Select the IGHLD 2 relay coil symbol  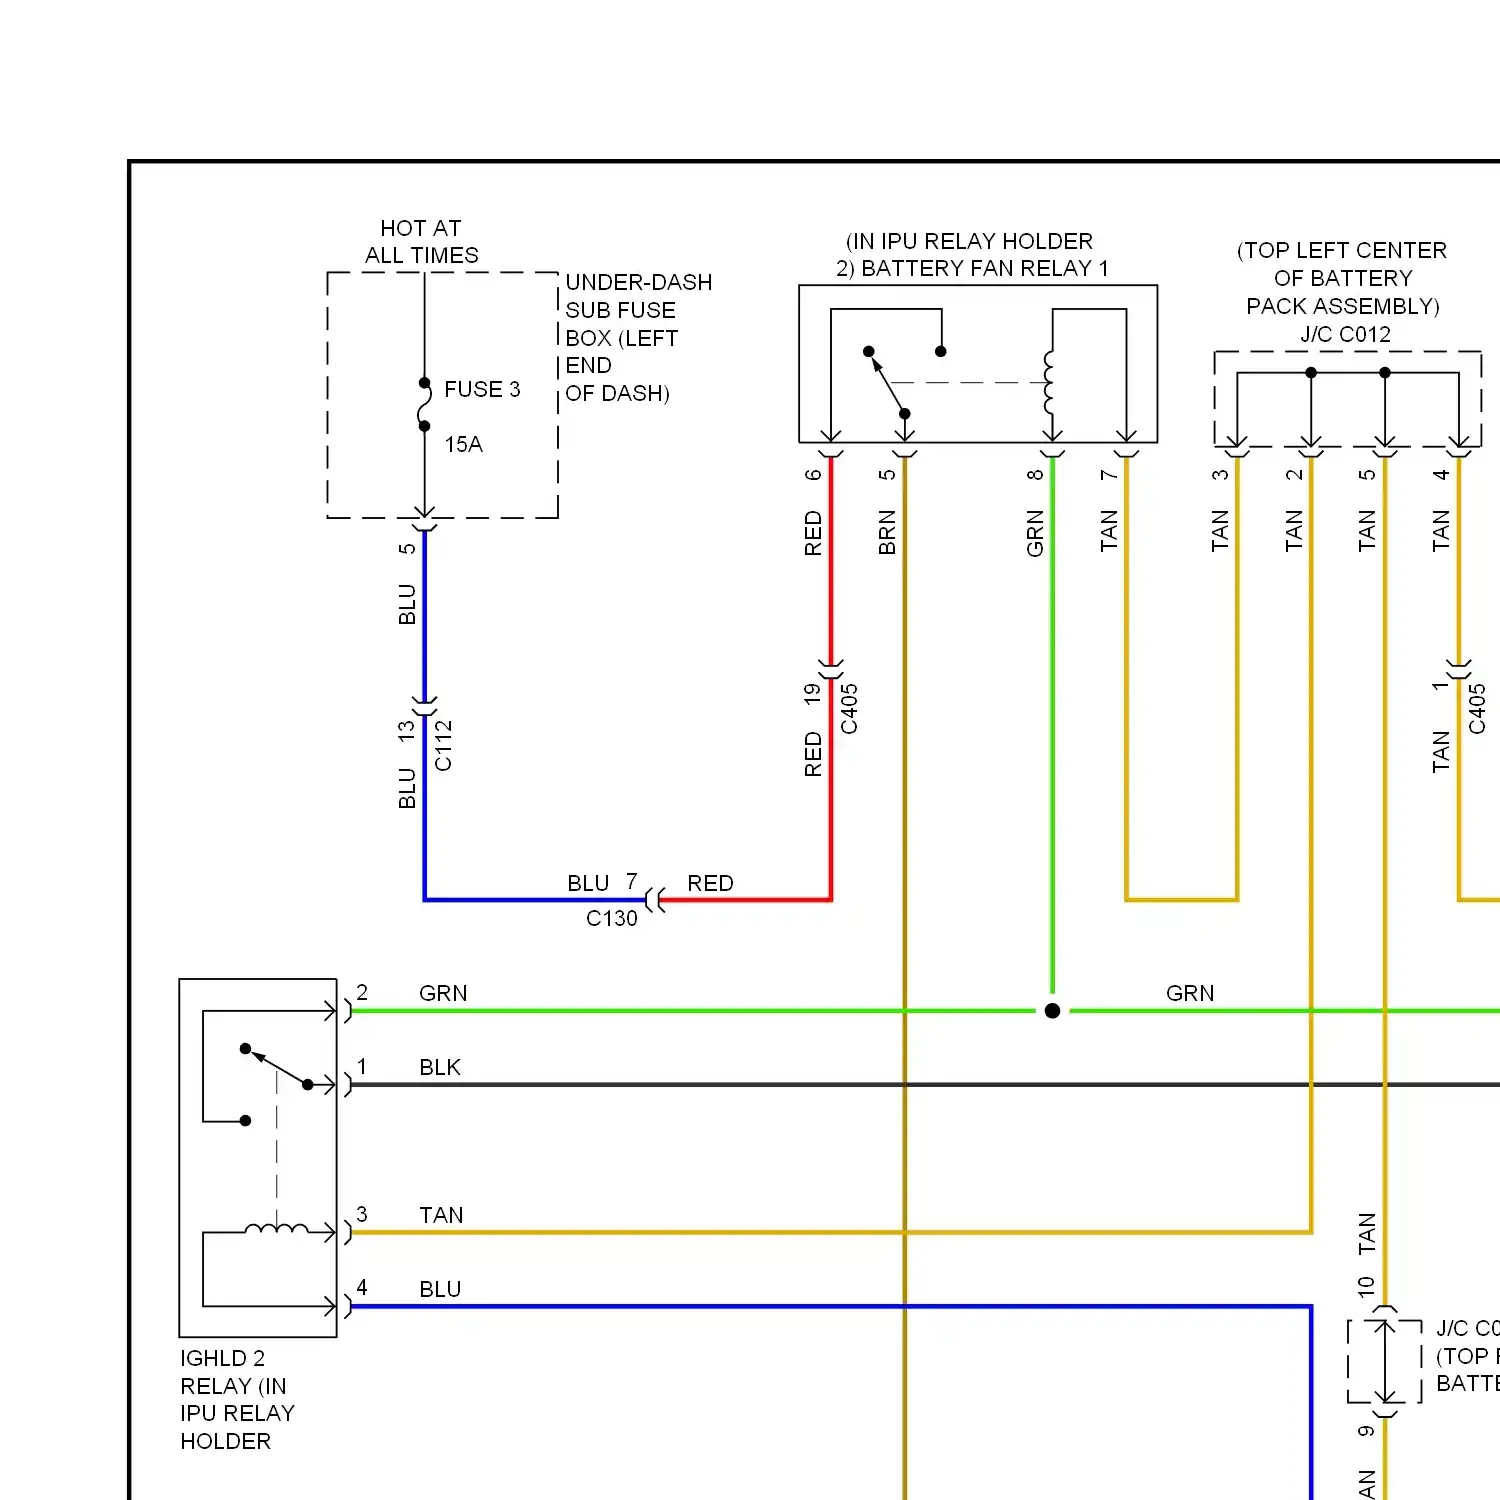pyautogui.click(x=277, y=1228)
